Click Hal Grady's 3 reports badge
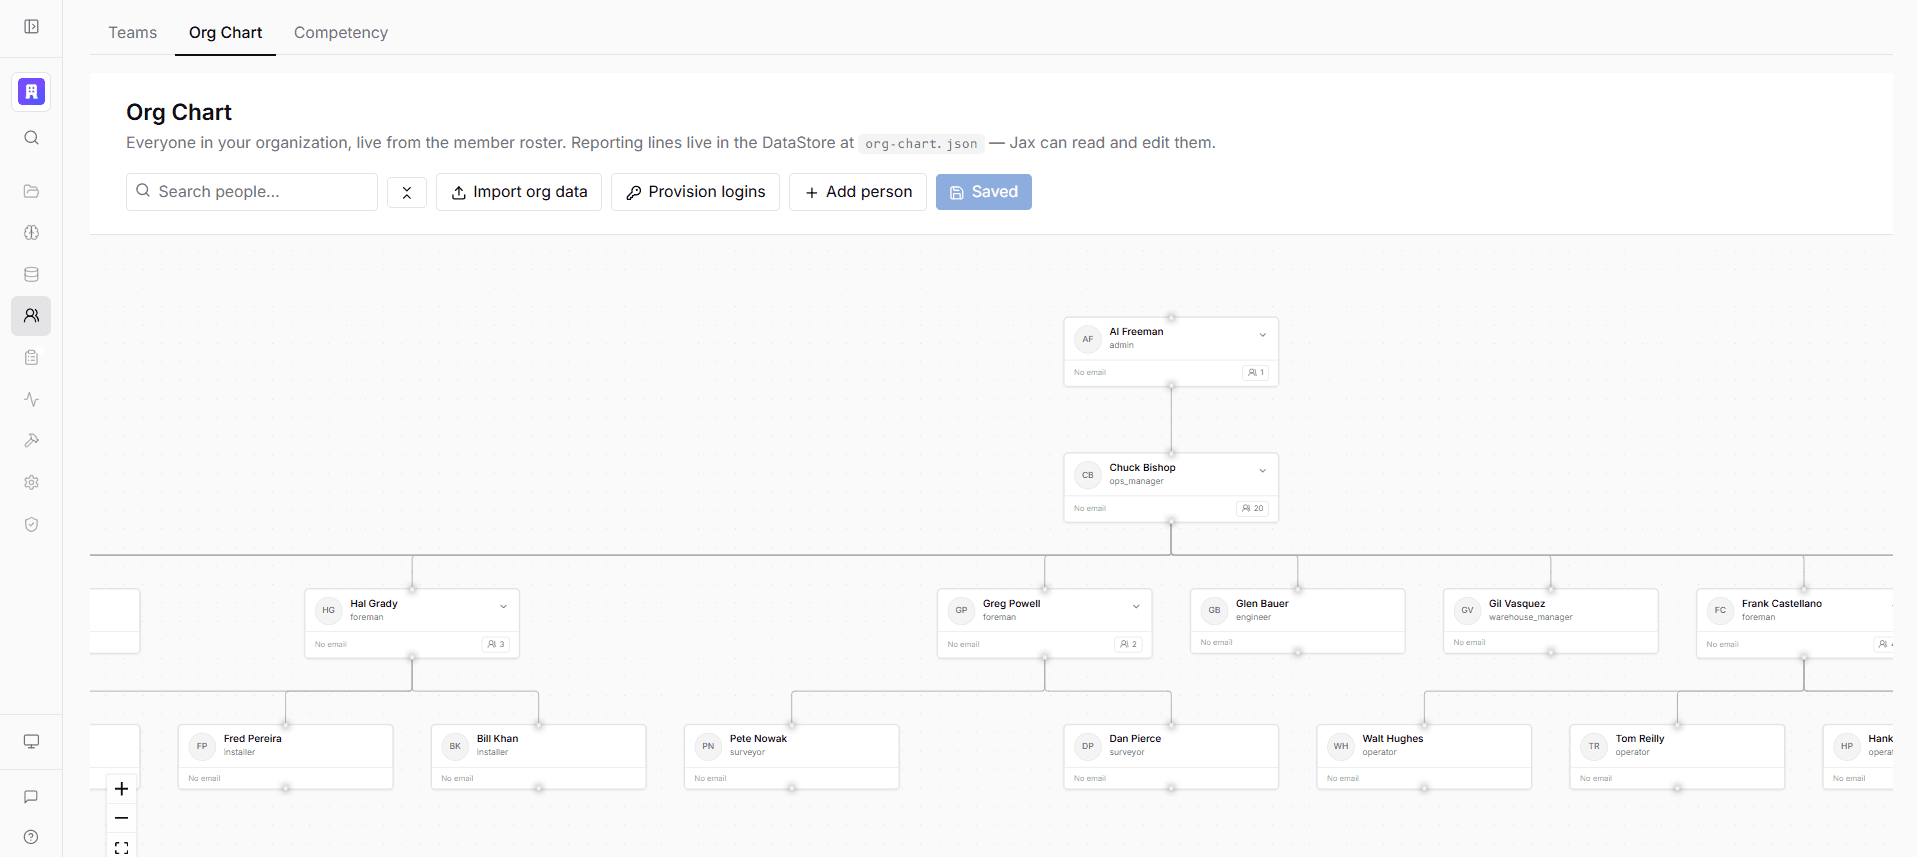Screen dimensions: 1917x857 pos(496,644)
